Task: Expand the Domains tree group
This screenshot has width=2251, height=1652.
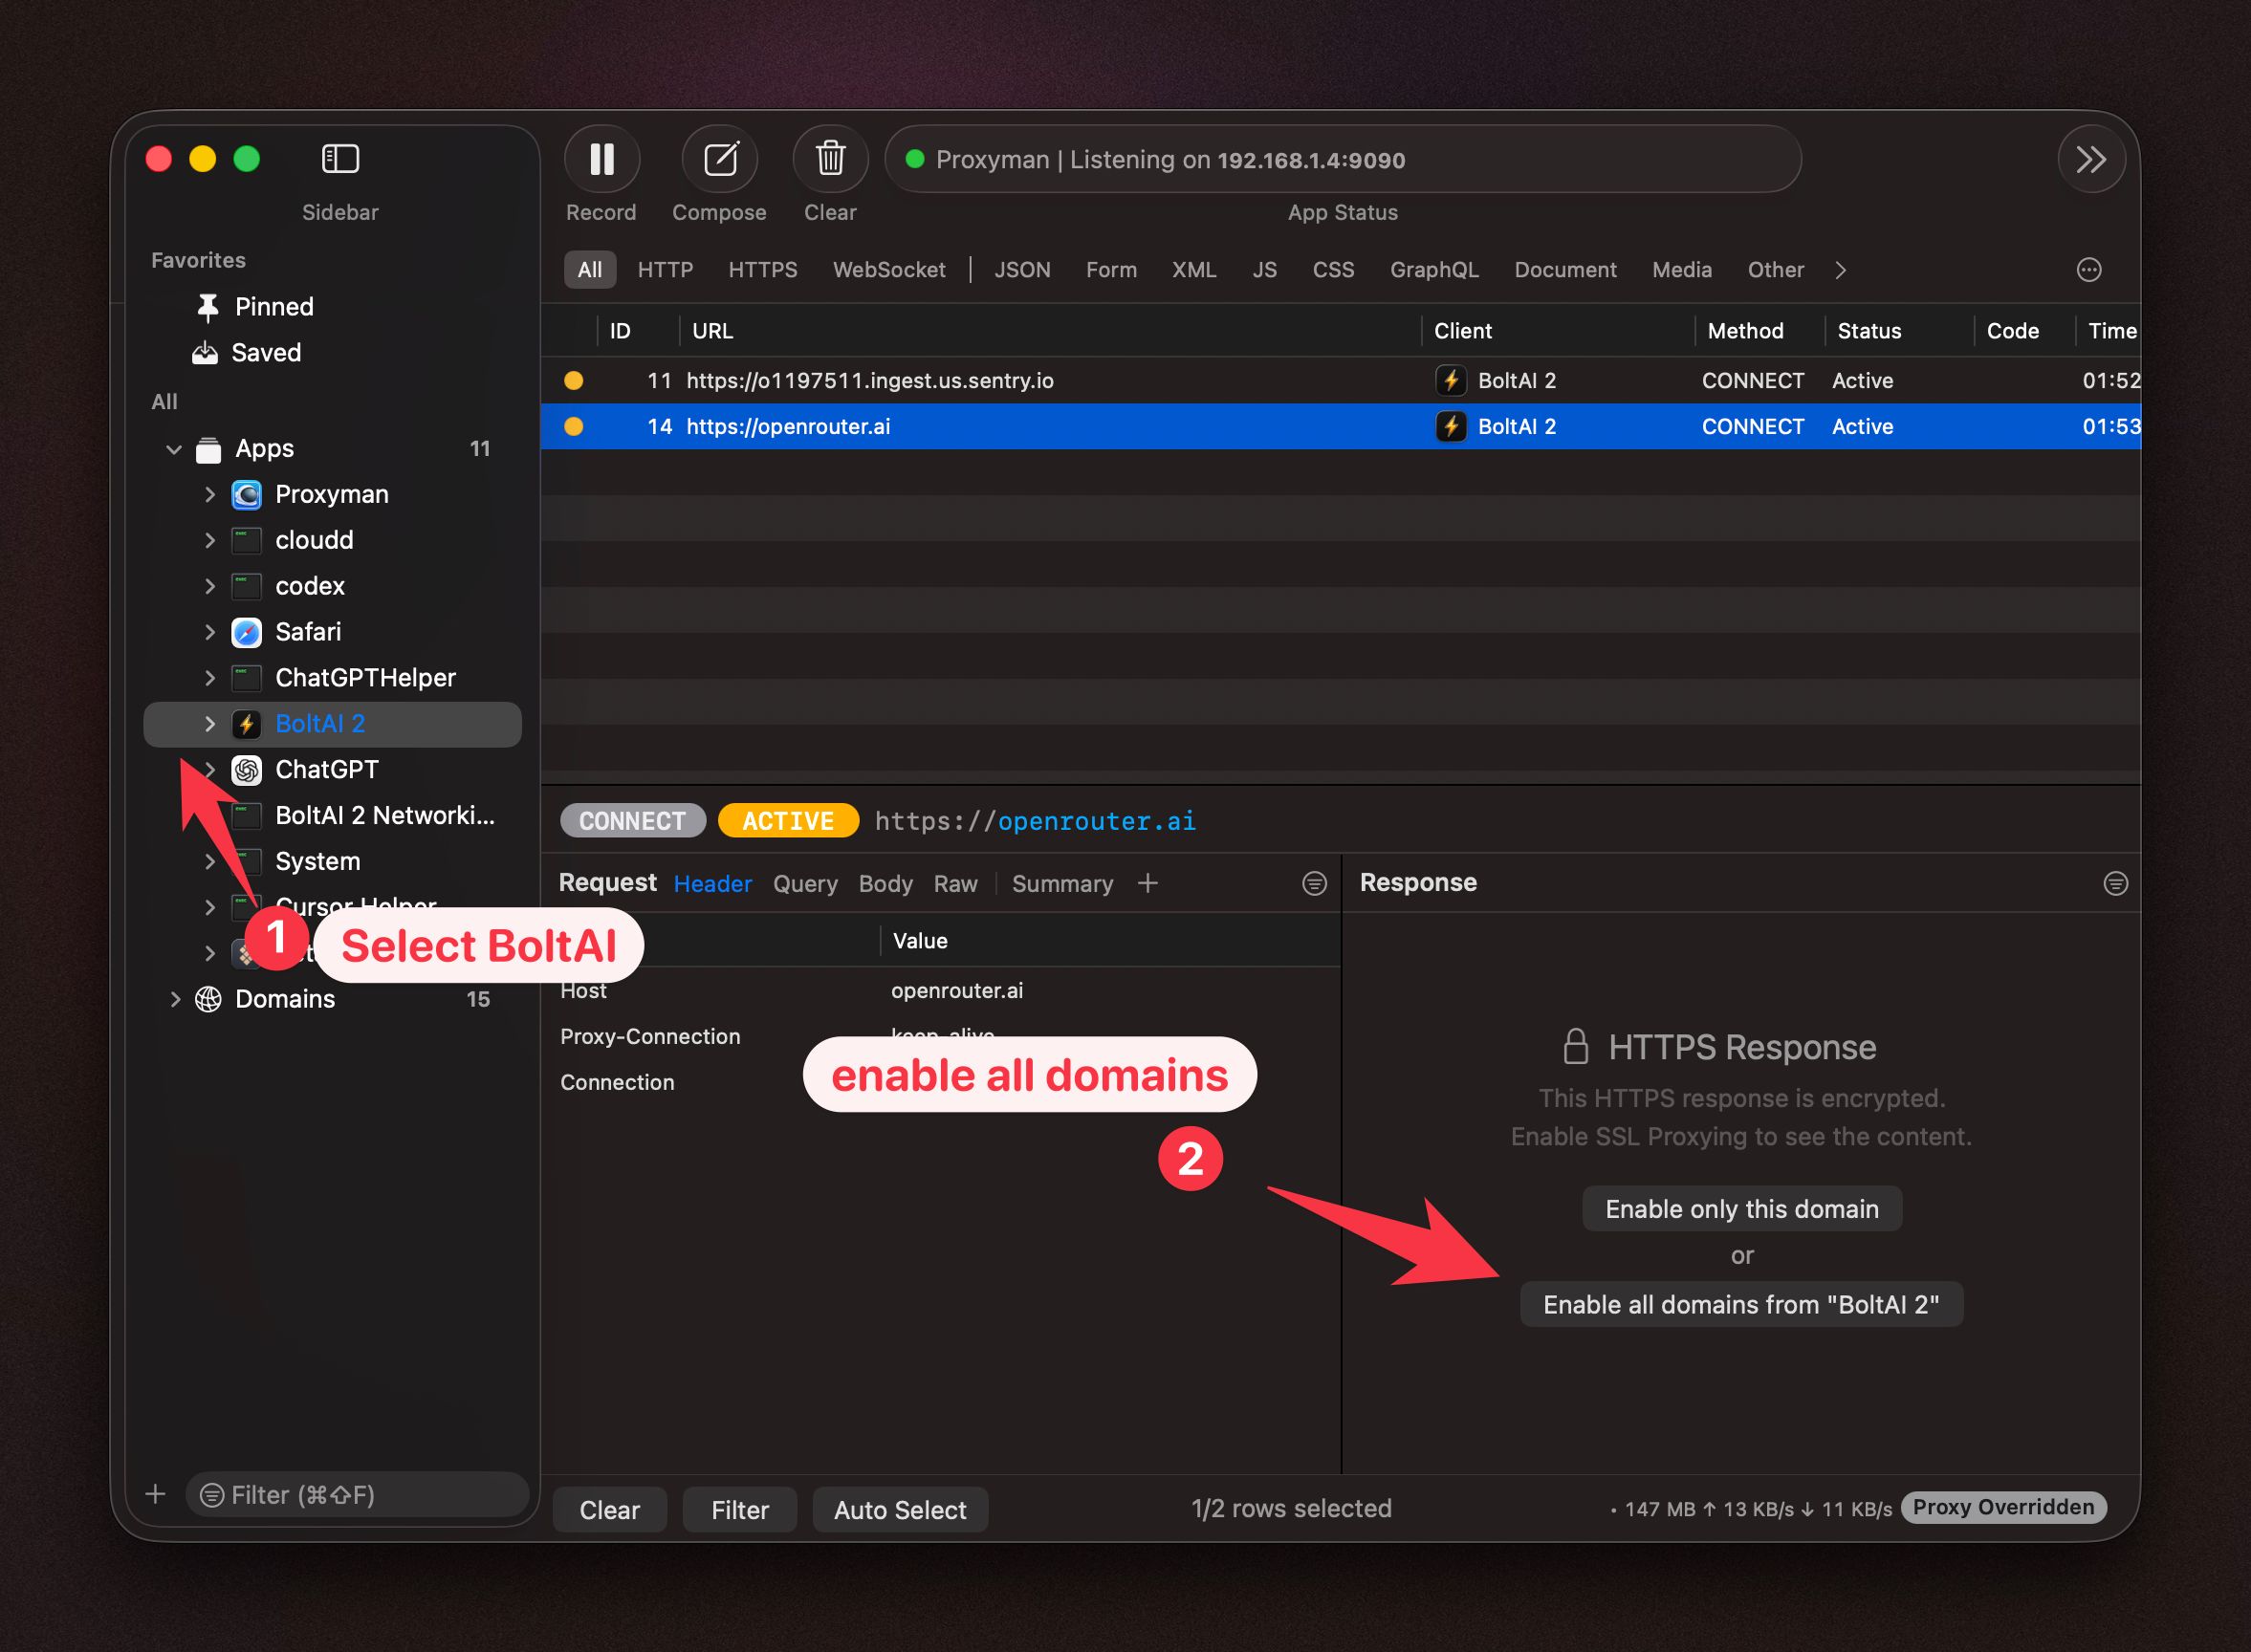Action: click(x=175, y=999)
